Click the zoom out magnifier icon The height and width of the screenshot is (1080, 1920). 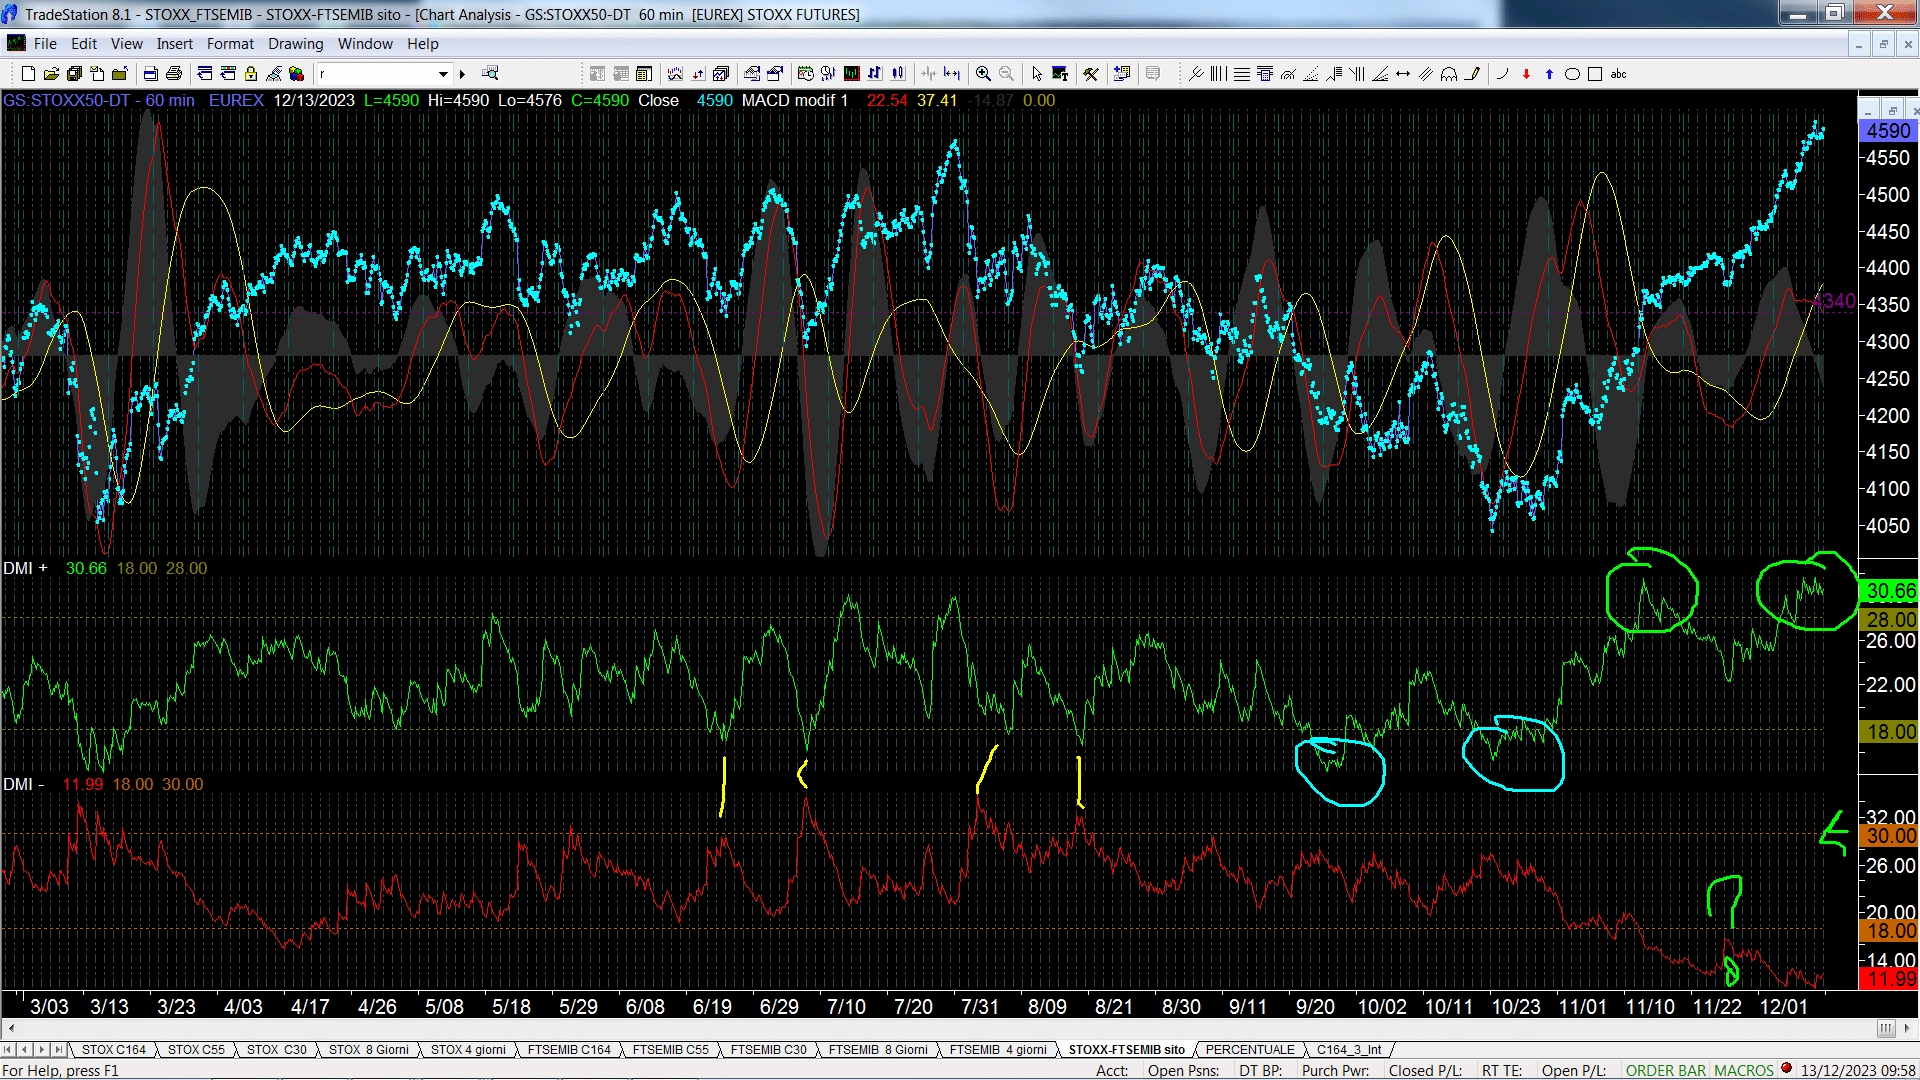pyautogui.click(x=1006, y=74)
